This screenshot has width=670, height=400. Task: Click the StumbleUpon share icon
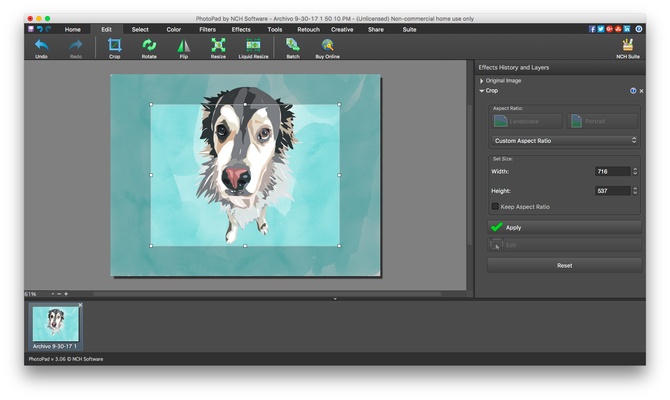(x=618, y=29)
